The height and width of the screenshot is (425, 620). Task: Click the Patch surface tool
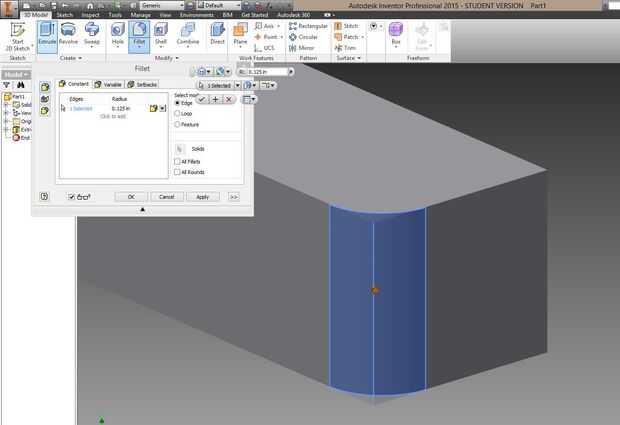click(x=349, y=37)
